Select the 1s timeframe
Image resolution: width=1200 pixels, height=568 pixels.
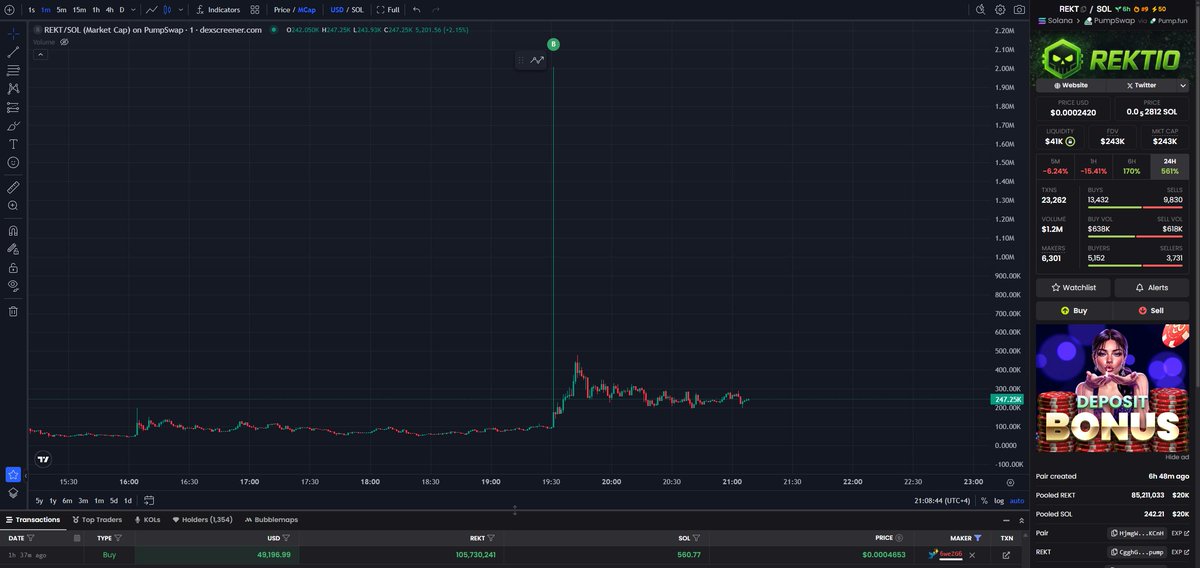[31, 9]
